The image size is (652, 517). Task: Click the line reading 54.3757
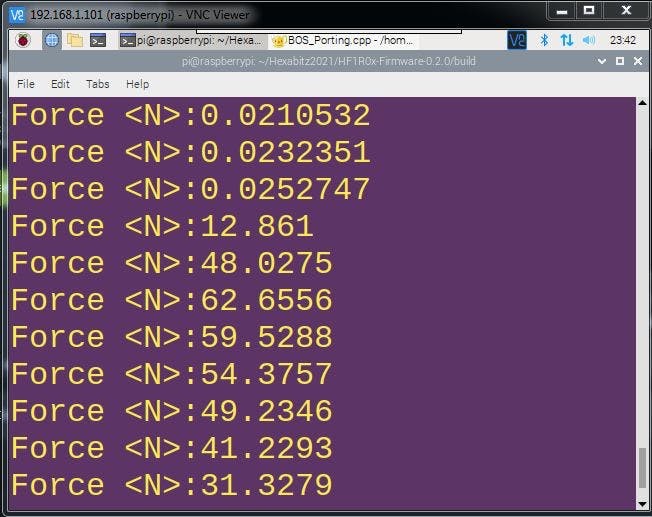pos(172,374)
